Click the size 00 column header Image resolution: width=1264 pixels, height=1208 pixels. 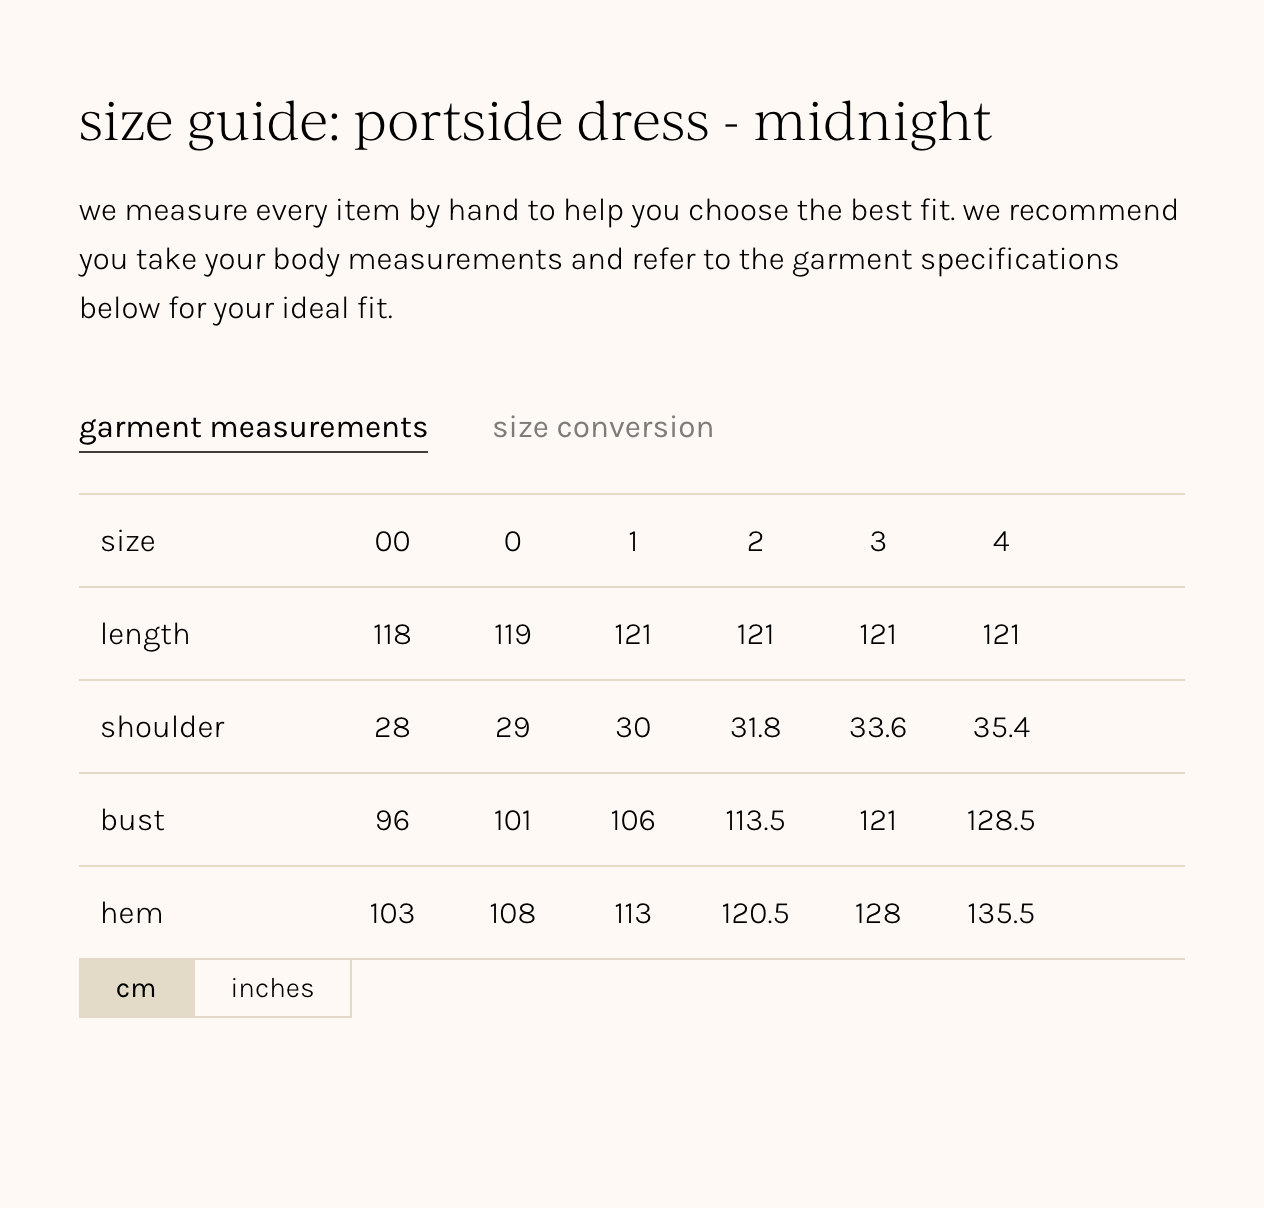point(392,541)
